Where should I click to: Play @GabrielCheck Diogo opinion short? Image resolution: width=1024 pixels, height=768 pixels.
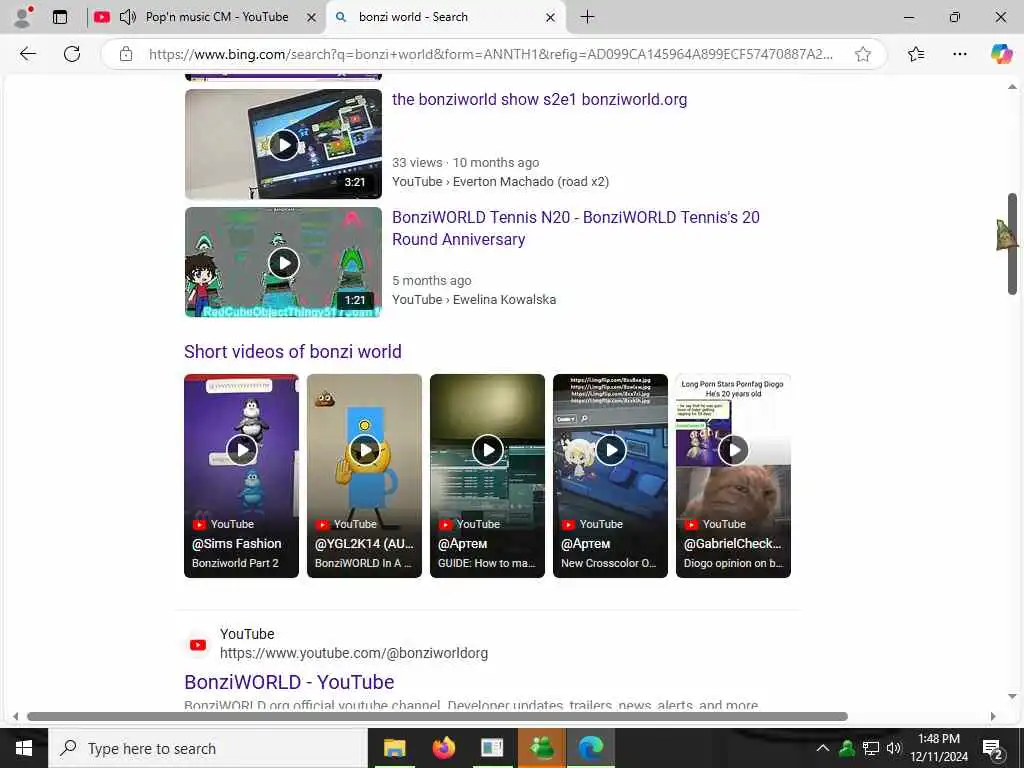[733, 475]
